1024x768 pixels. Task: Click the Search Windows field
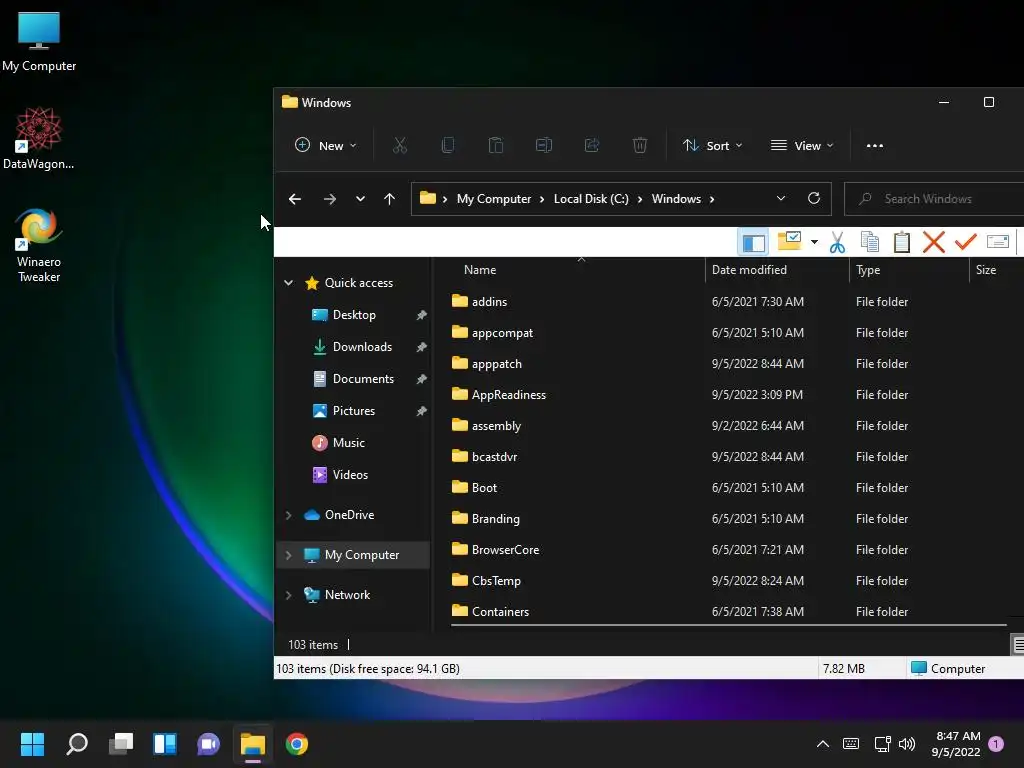934,199
